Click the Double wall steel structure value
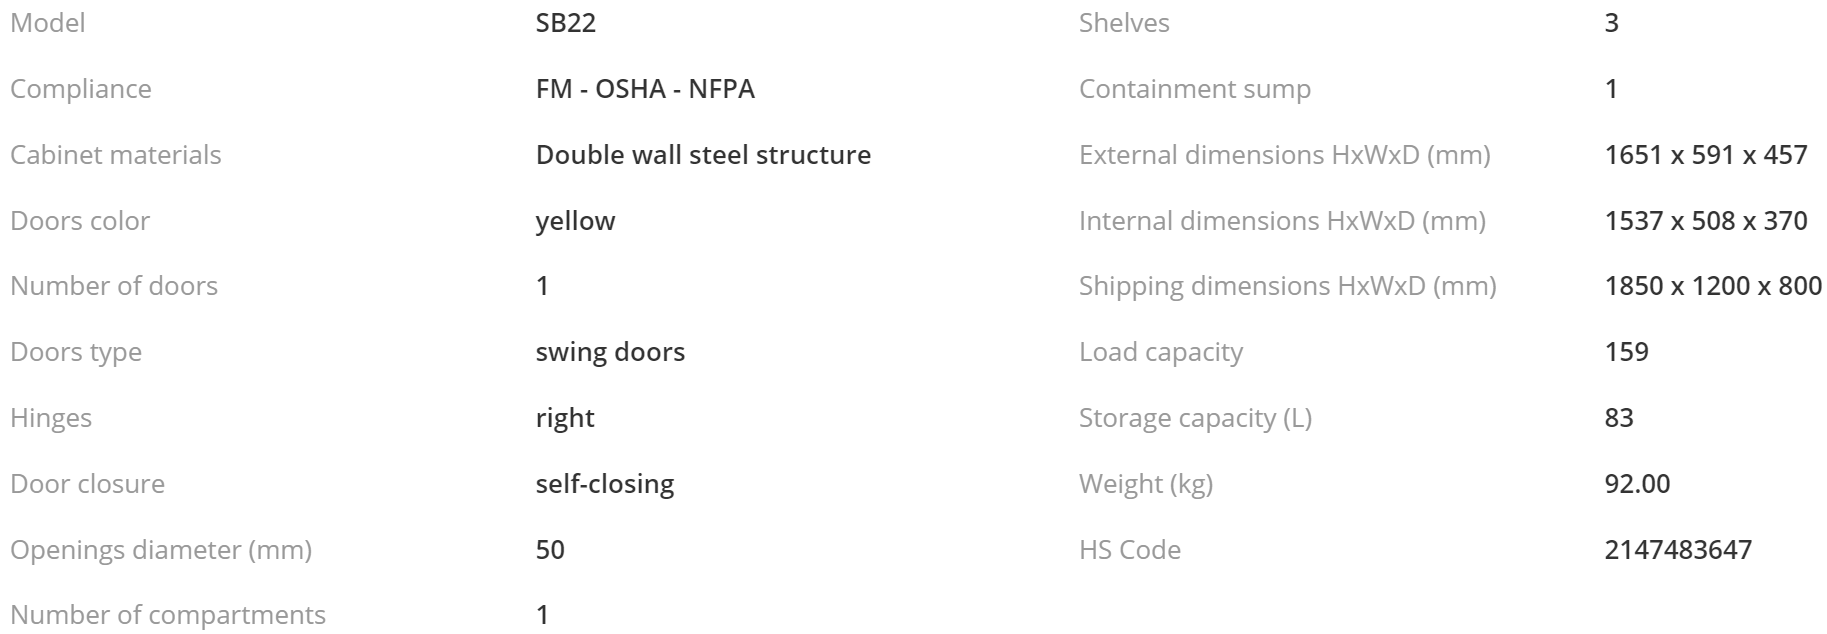 click(703, 155)
